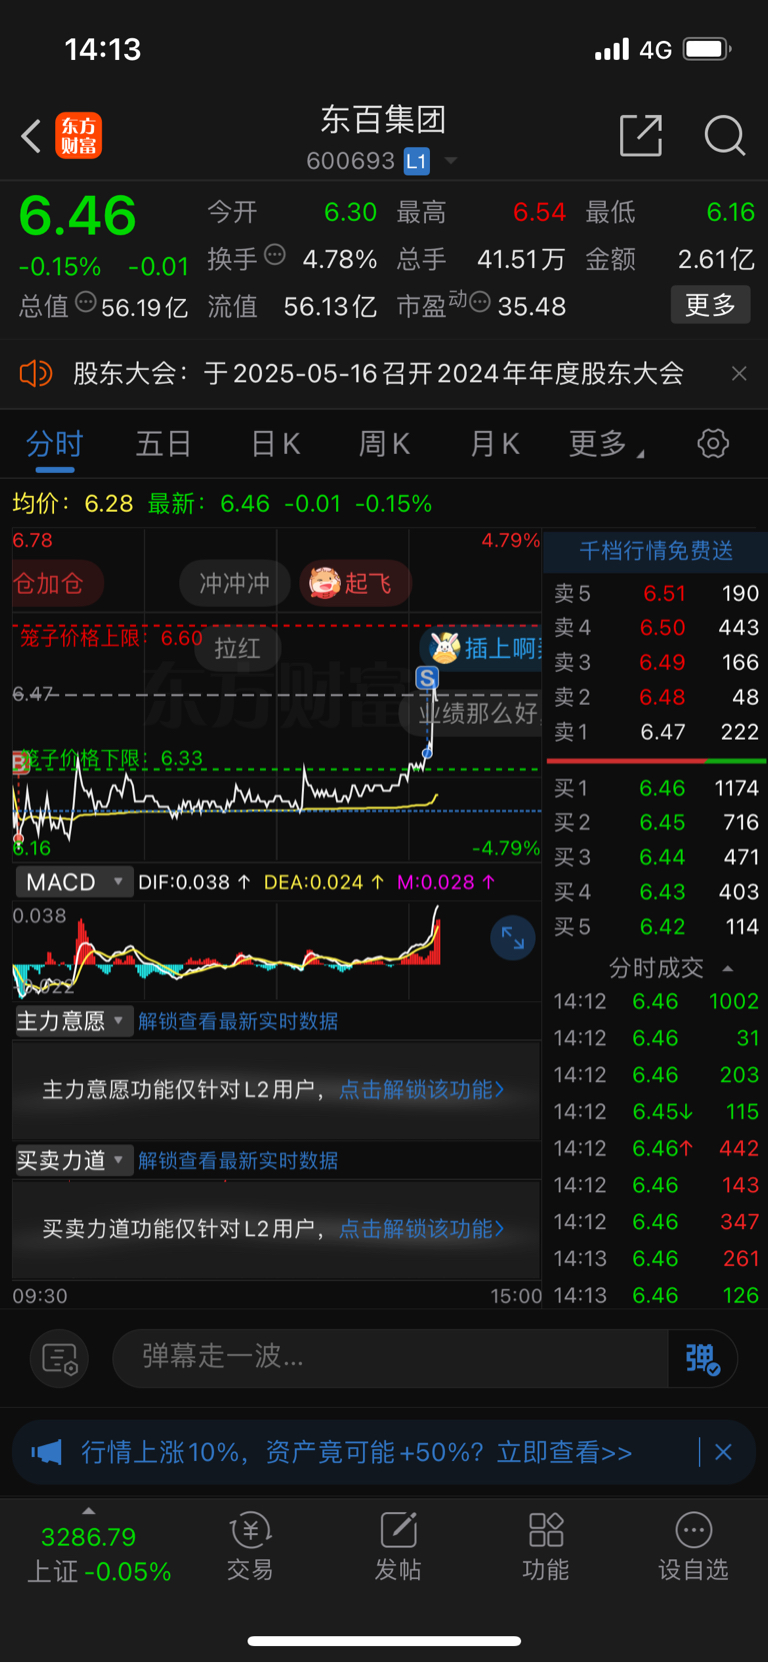Tap 点击解锁该功能 in 买卖力道 panel

click(422, 1229)
